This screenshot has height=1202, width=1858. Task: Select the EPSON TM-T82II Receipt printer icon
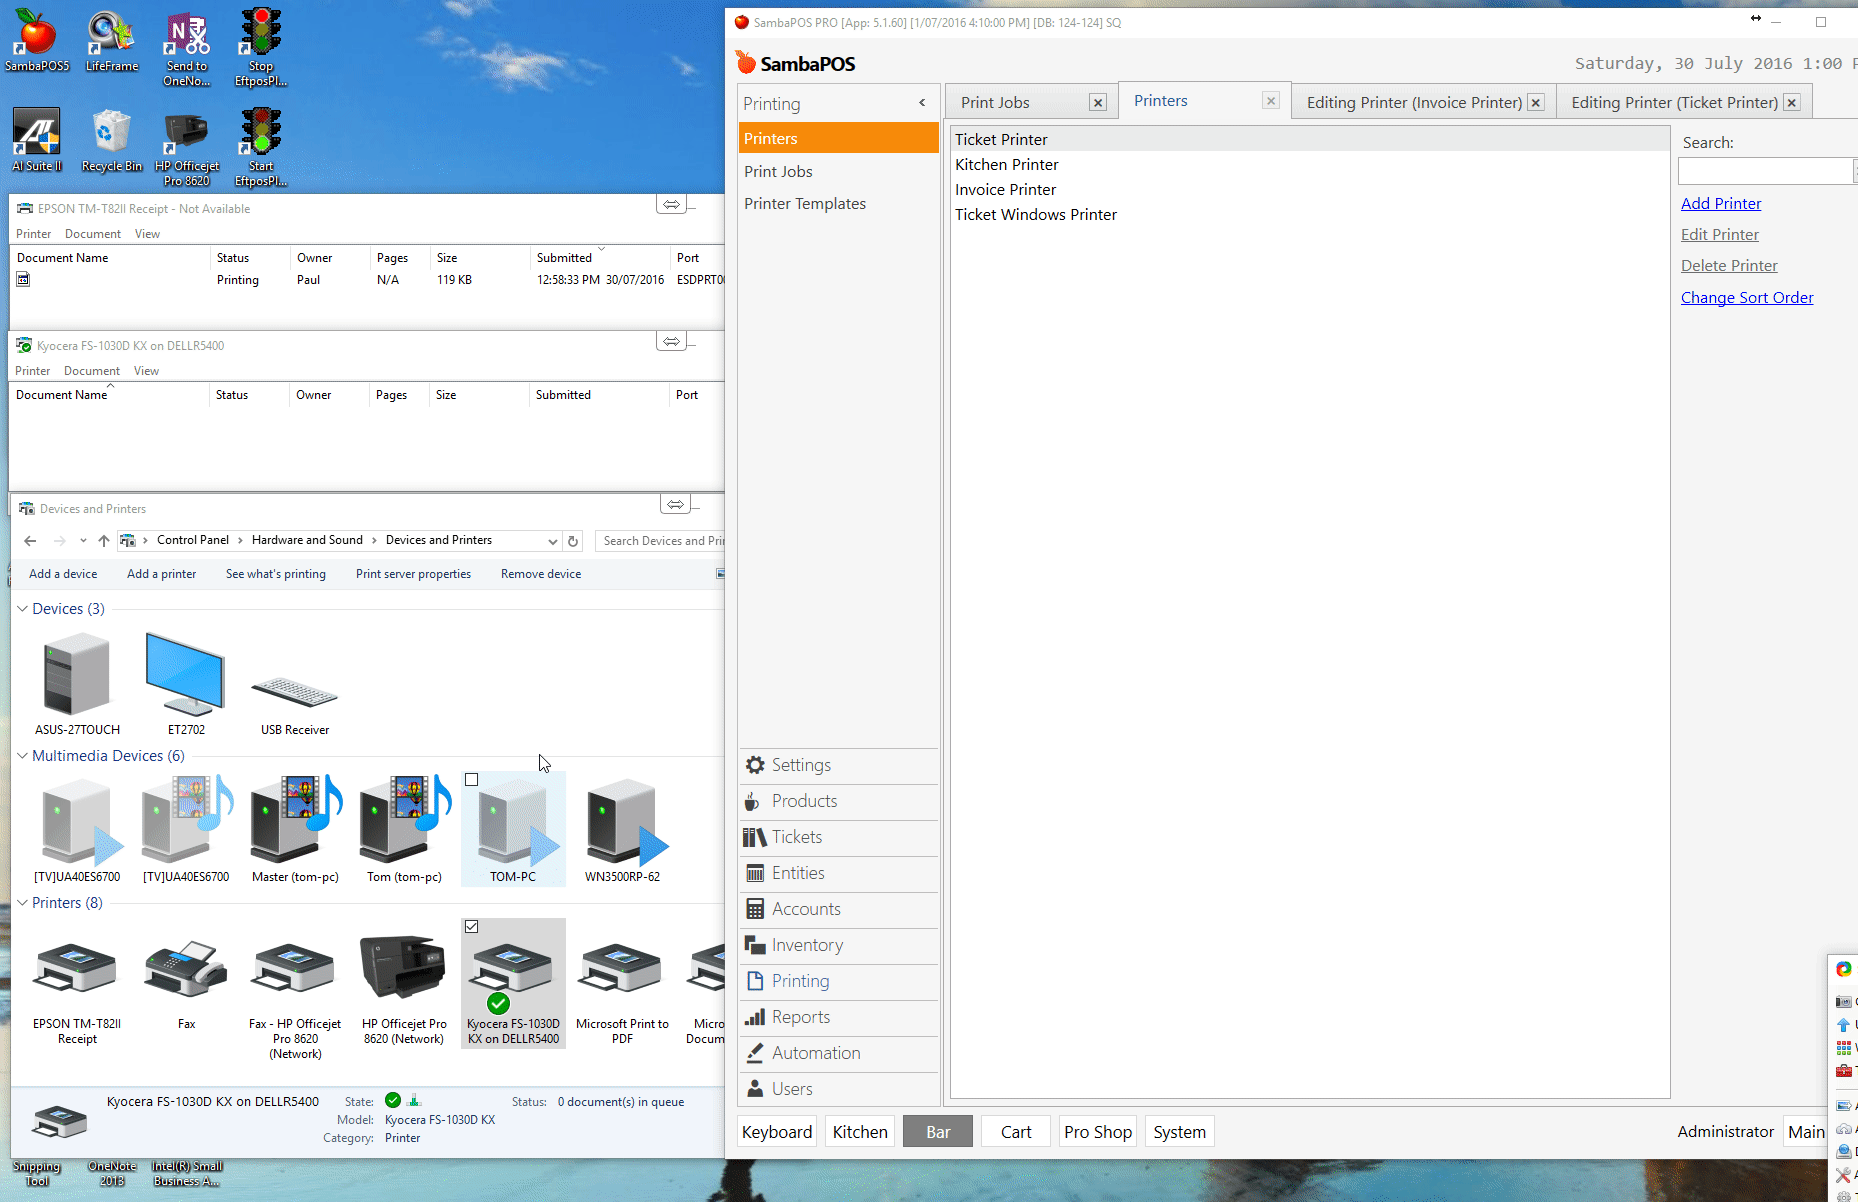[77, 990]
